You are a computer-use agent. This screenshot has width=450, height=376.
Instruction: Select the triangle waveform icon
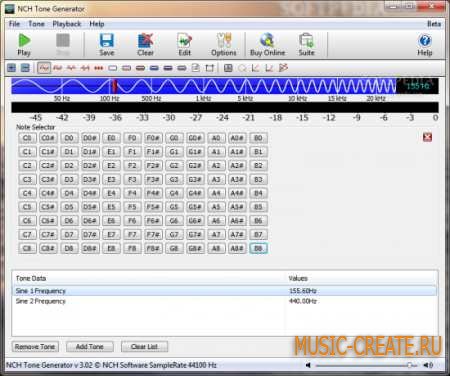point(71,68)
